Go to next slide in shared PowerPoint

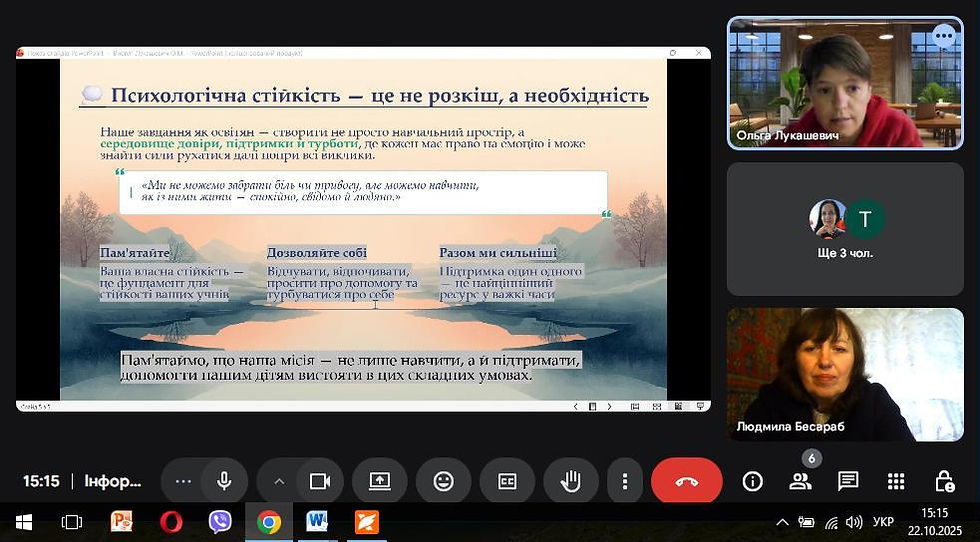pos(609,406)
